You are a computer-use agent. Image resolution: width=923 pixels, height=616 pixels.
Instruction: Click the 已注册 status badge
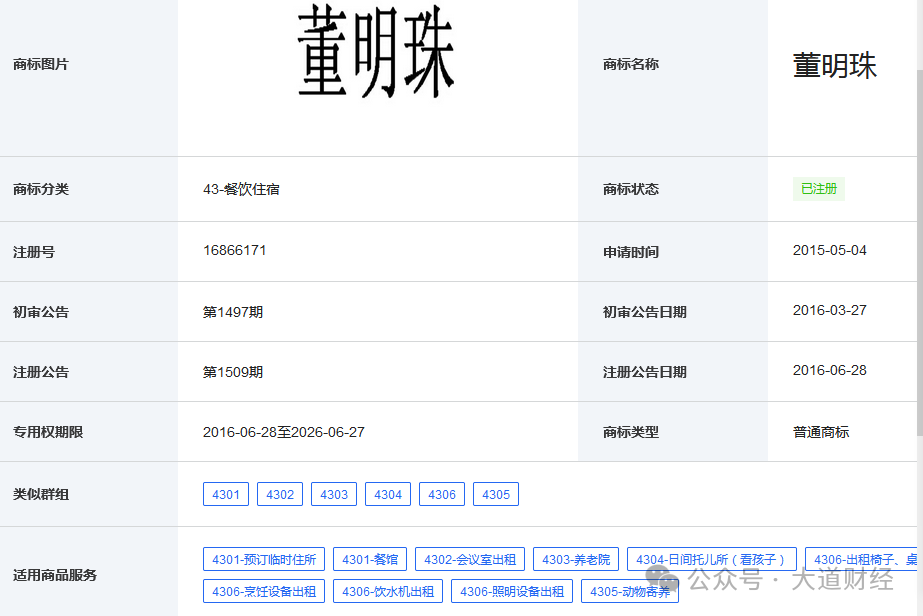[818, 188]
